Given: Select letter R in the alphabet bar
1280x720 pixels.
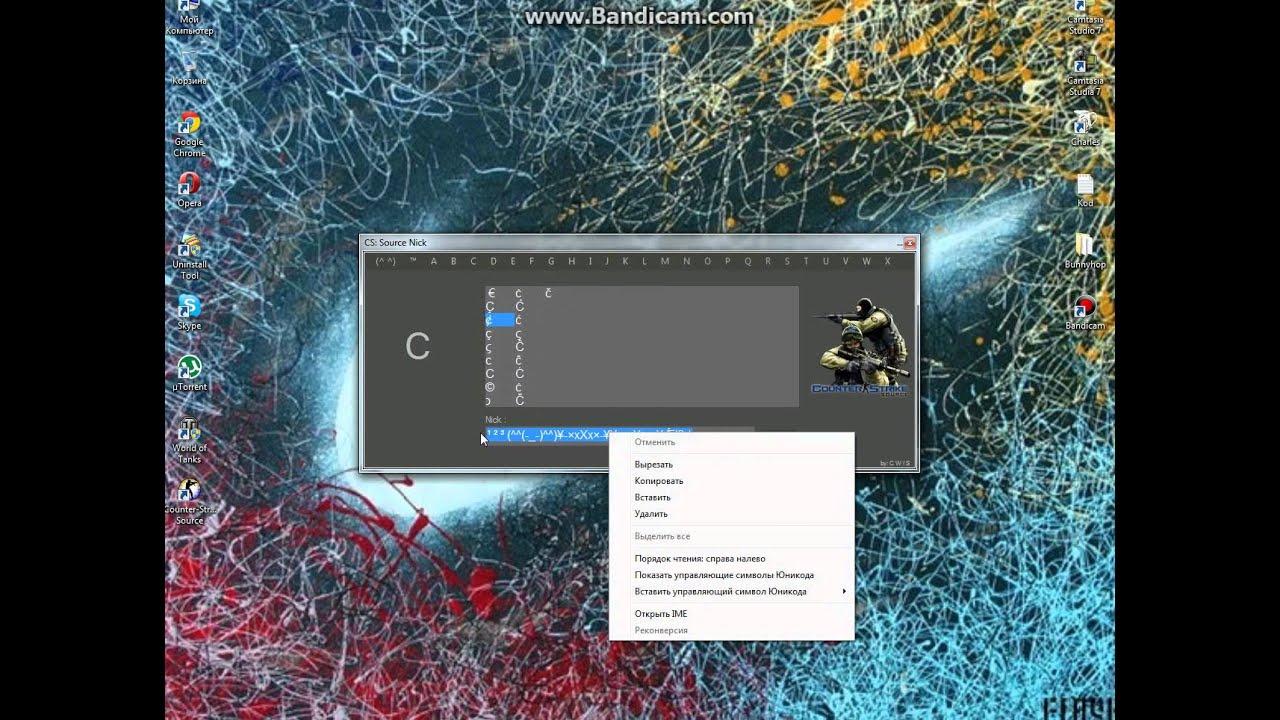Looking at the screenshot, I should click(767, 262).
